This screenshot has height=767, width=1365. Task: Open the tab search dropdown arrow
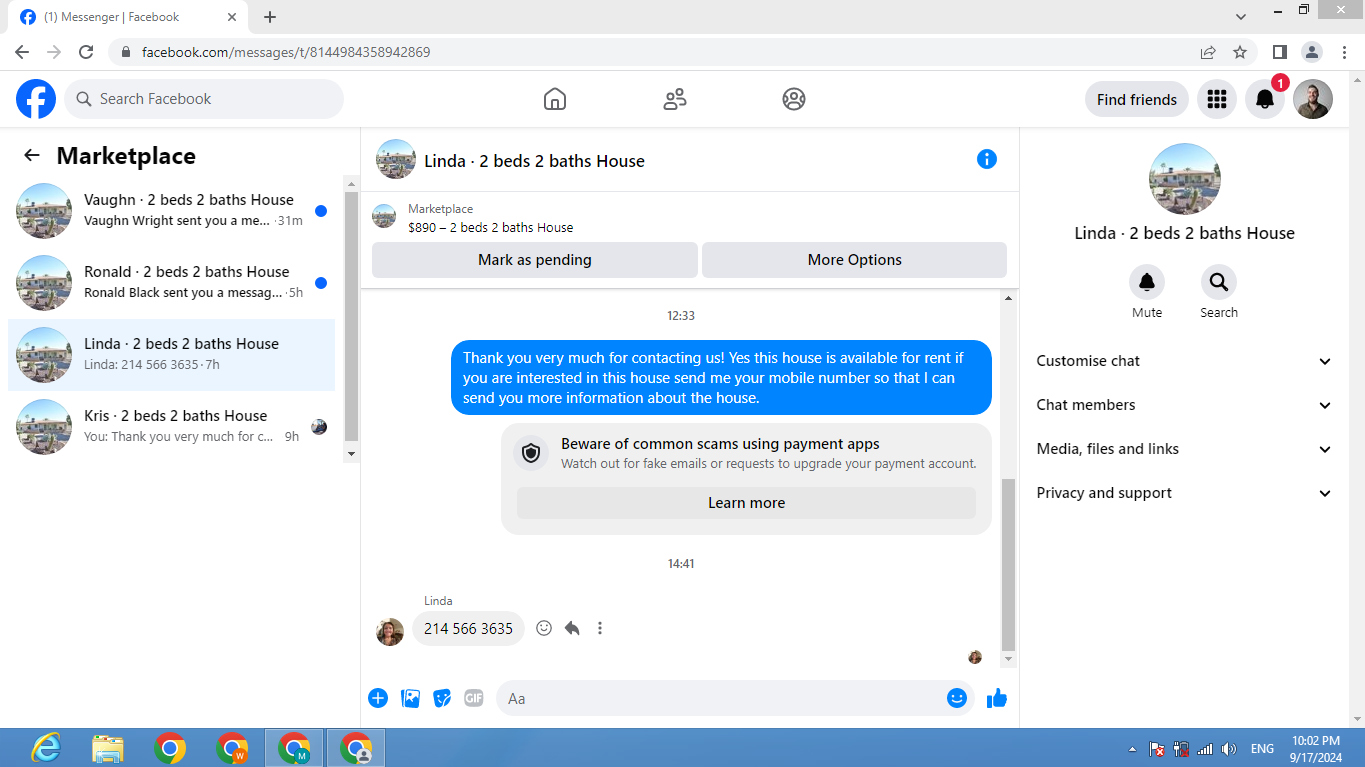[x=1241, y=17]
